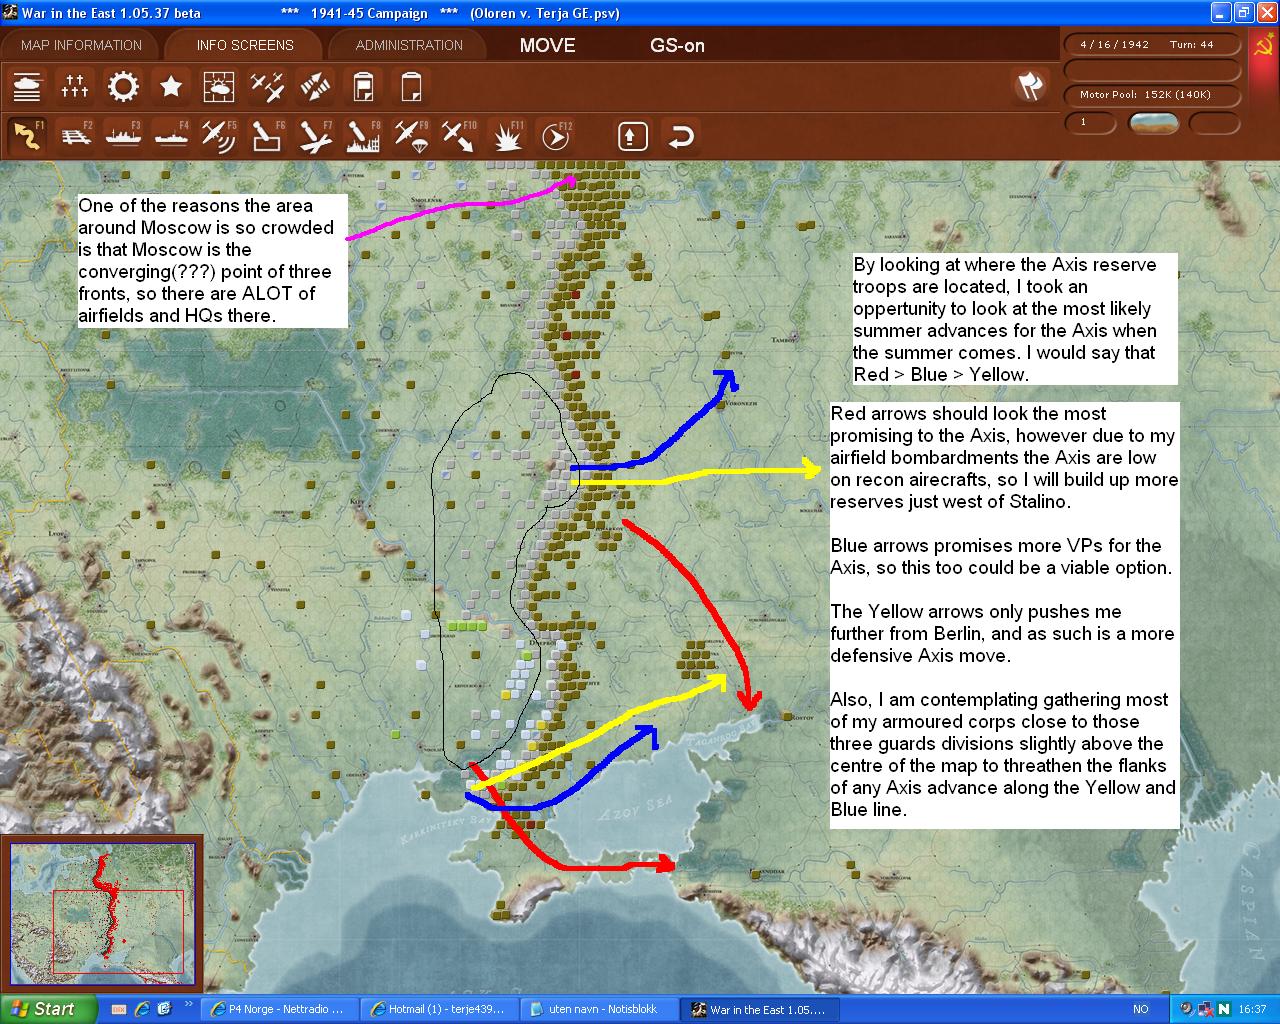This screenshot has height=1024, width=1280.
Task: Open the victory star info screen
Action: 171,88
